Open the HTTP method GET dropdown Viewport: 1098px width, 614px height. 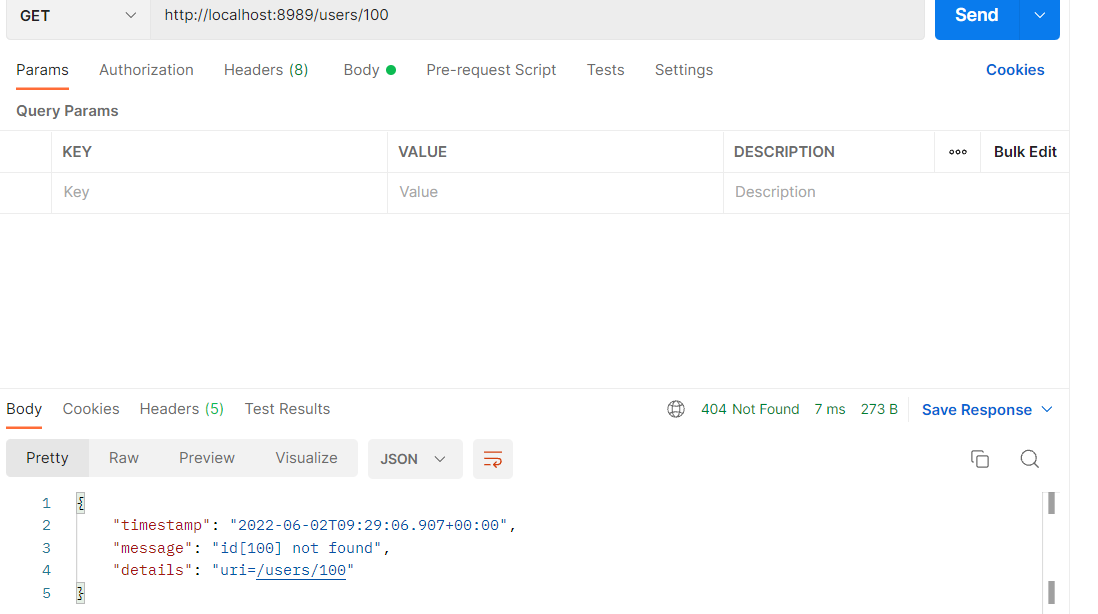(78, 15)
